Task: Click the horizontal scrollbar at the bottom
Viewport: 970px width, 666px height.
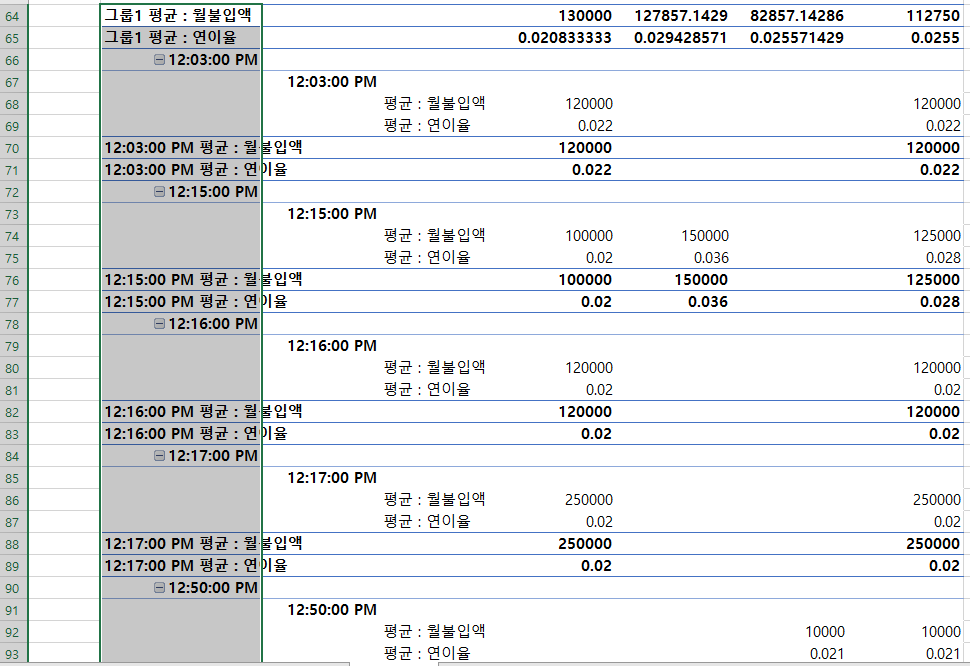Action: 175,663
